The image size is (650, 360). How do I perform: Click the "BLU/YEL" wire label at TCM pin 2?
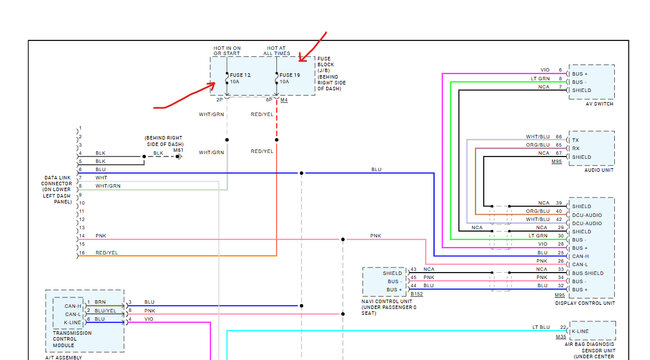point(105,311)
